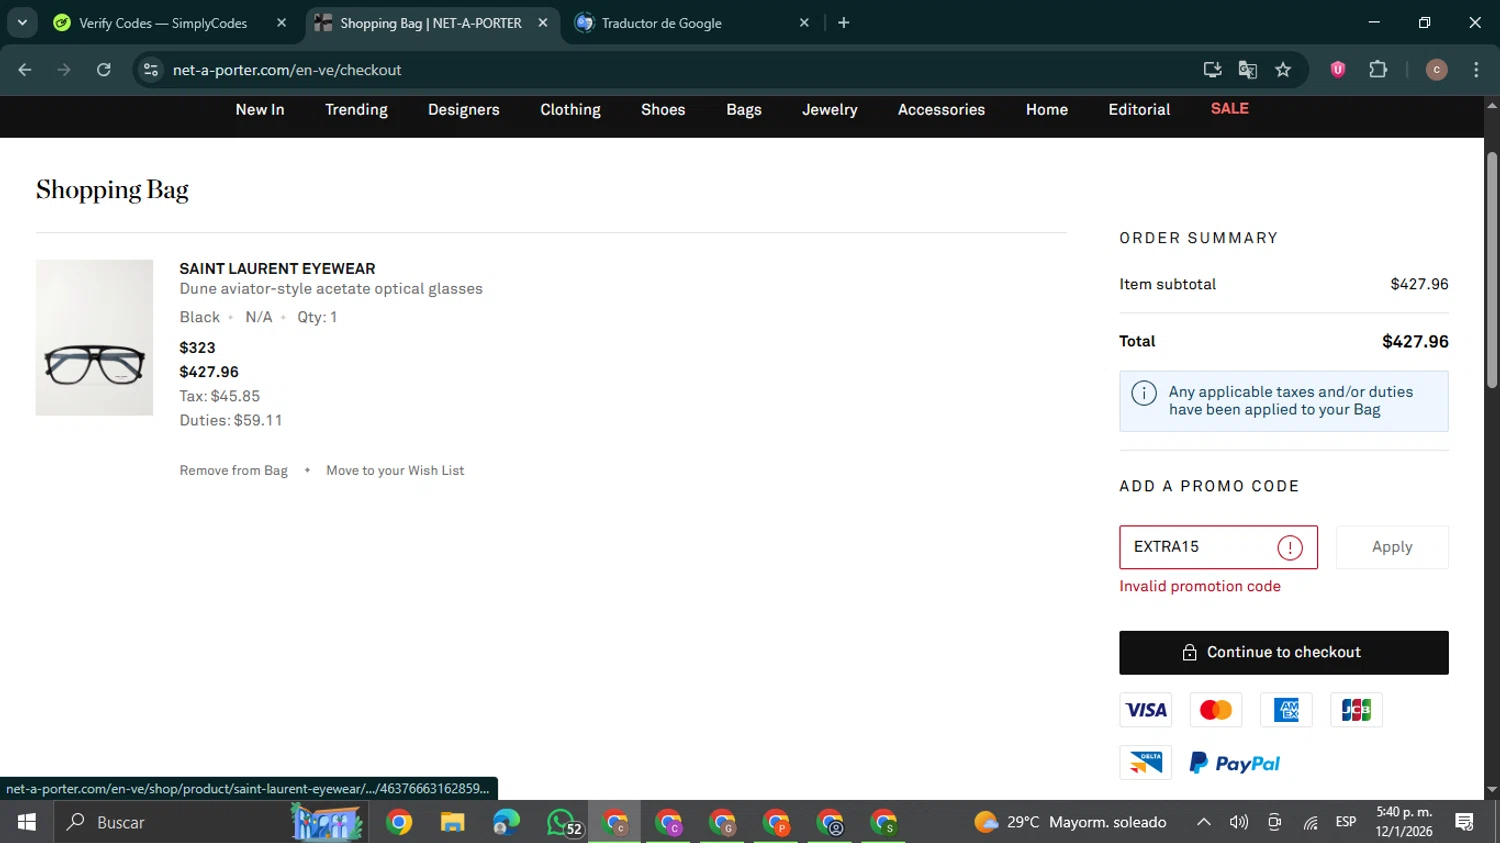Open WhatsApp from the taskbar
The height and width of the screenshot is (843, 1500).
pyautogui.click(x=563, y=823)
